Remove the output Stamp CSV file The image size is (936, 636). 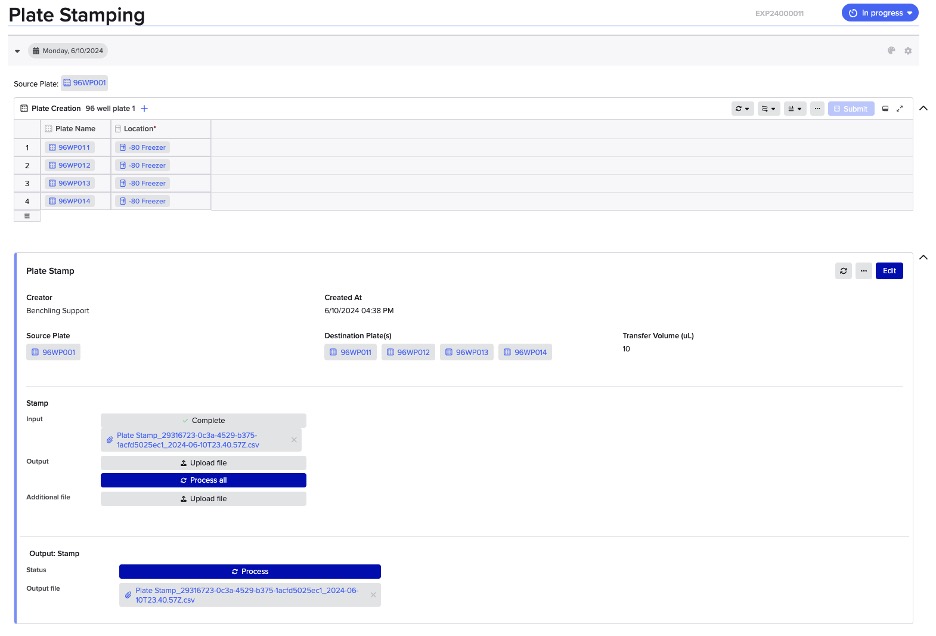click(x=373, y=594)
